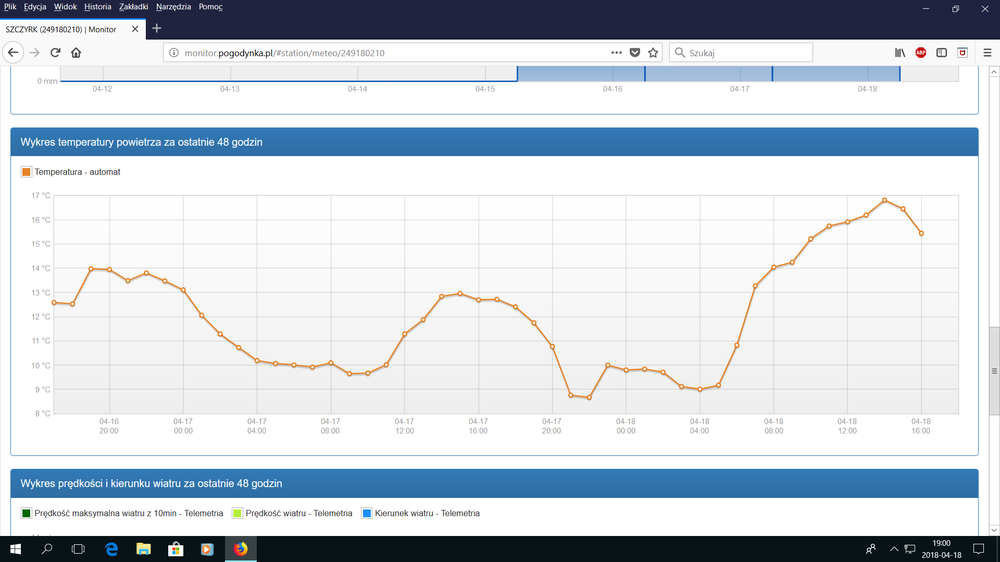The image size is (1000, 562).
Task: Reload the current page
Action: pyautogui.click(x=55, y=53)
